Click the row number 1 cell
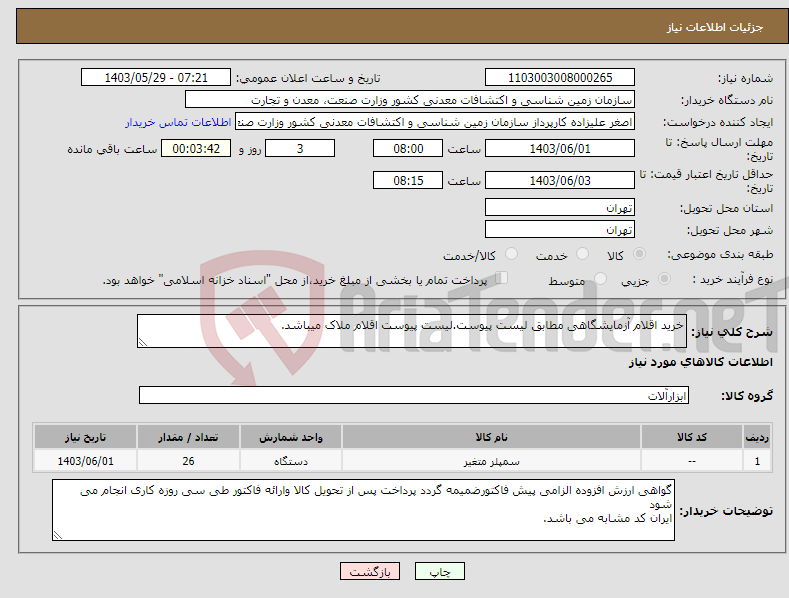This screenshot has width=789, height=598. point(757,461)
